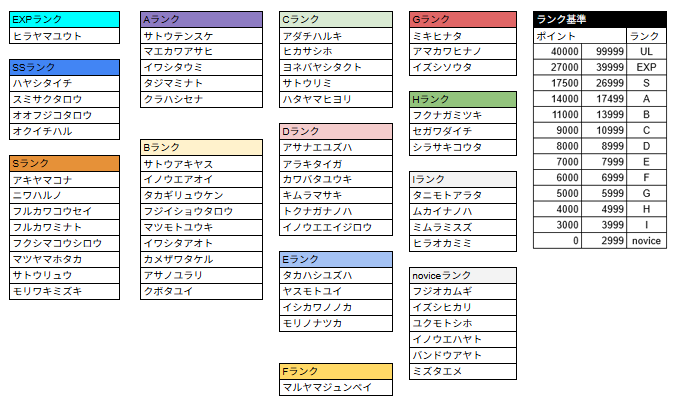
Task: Click the black ランク基準 header cell
Action: coord(600,20)
